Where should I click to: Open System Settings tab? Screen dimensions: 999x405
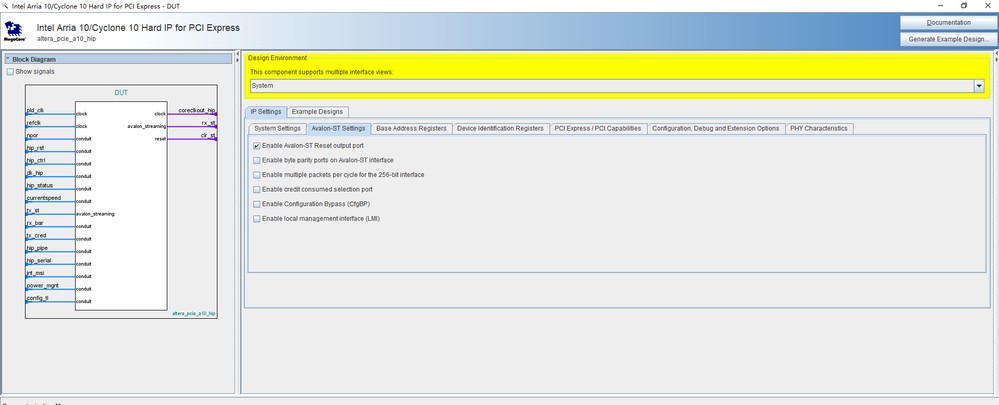click(277, 129)
